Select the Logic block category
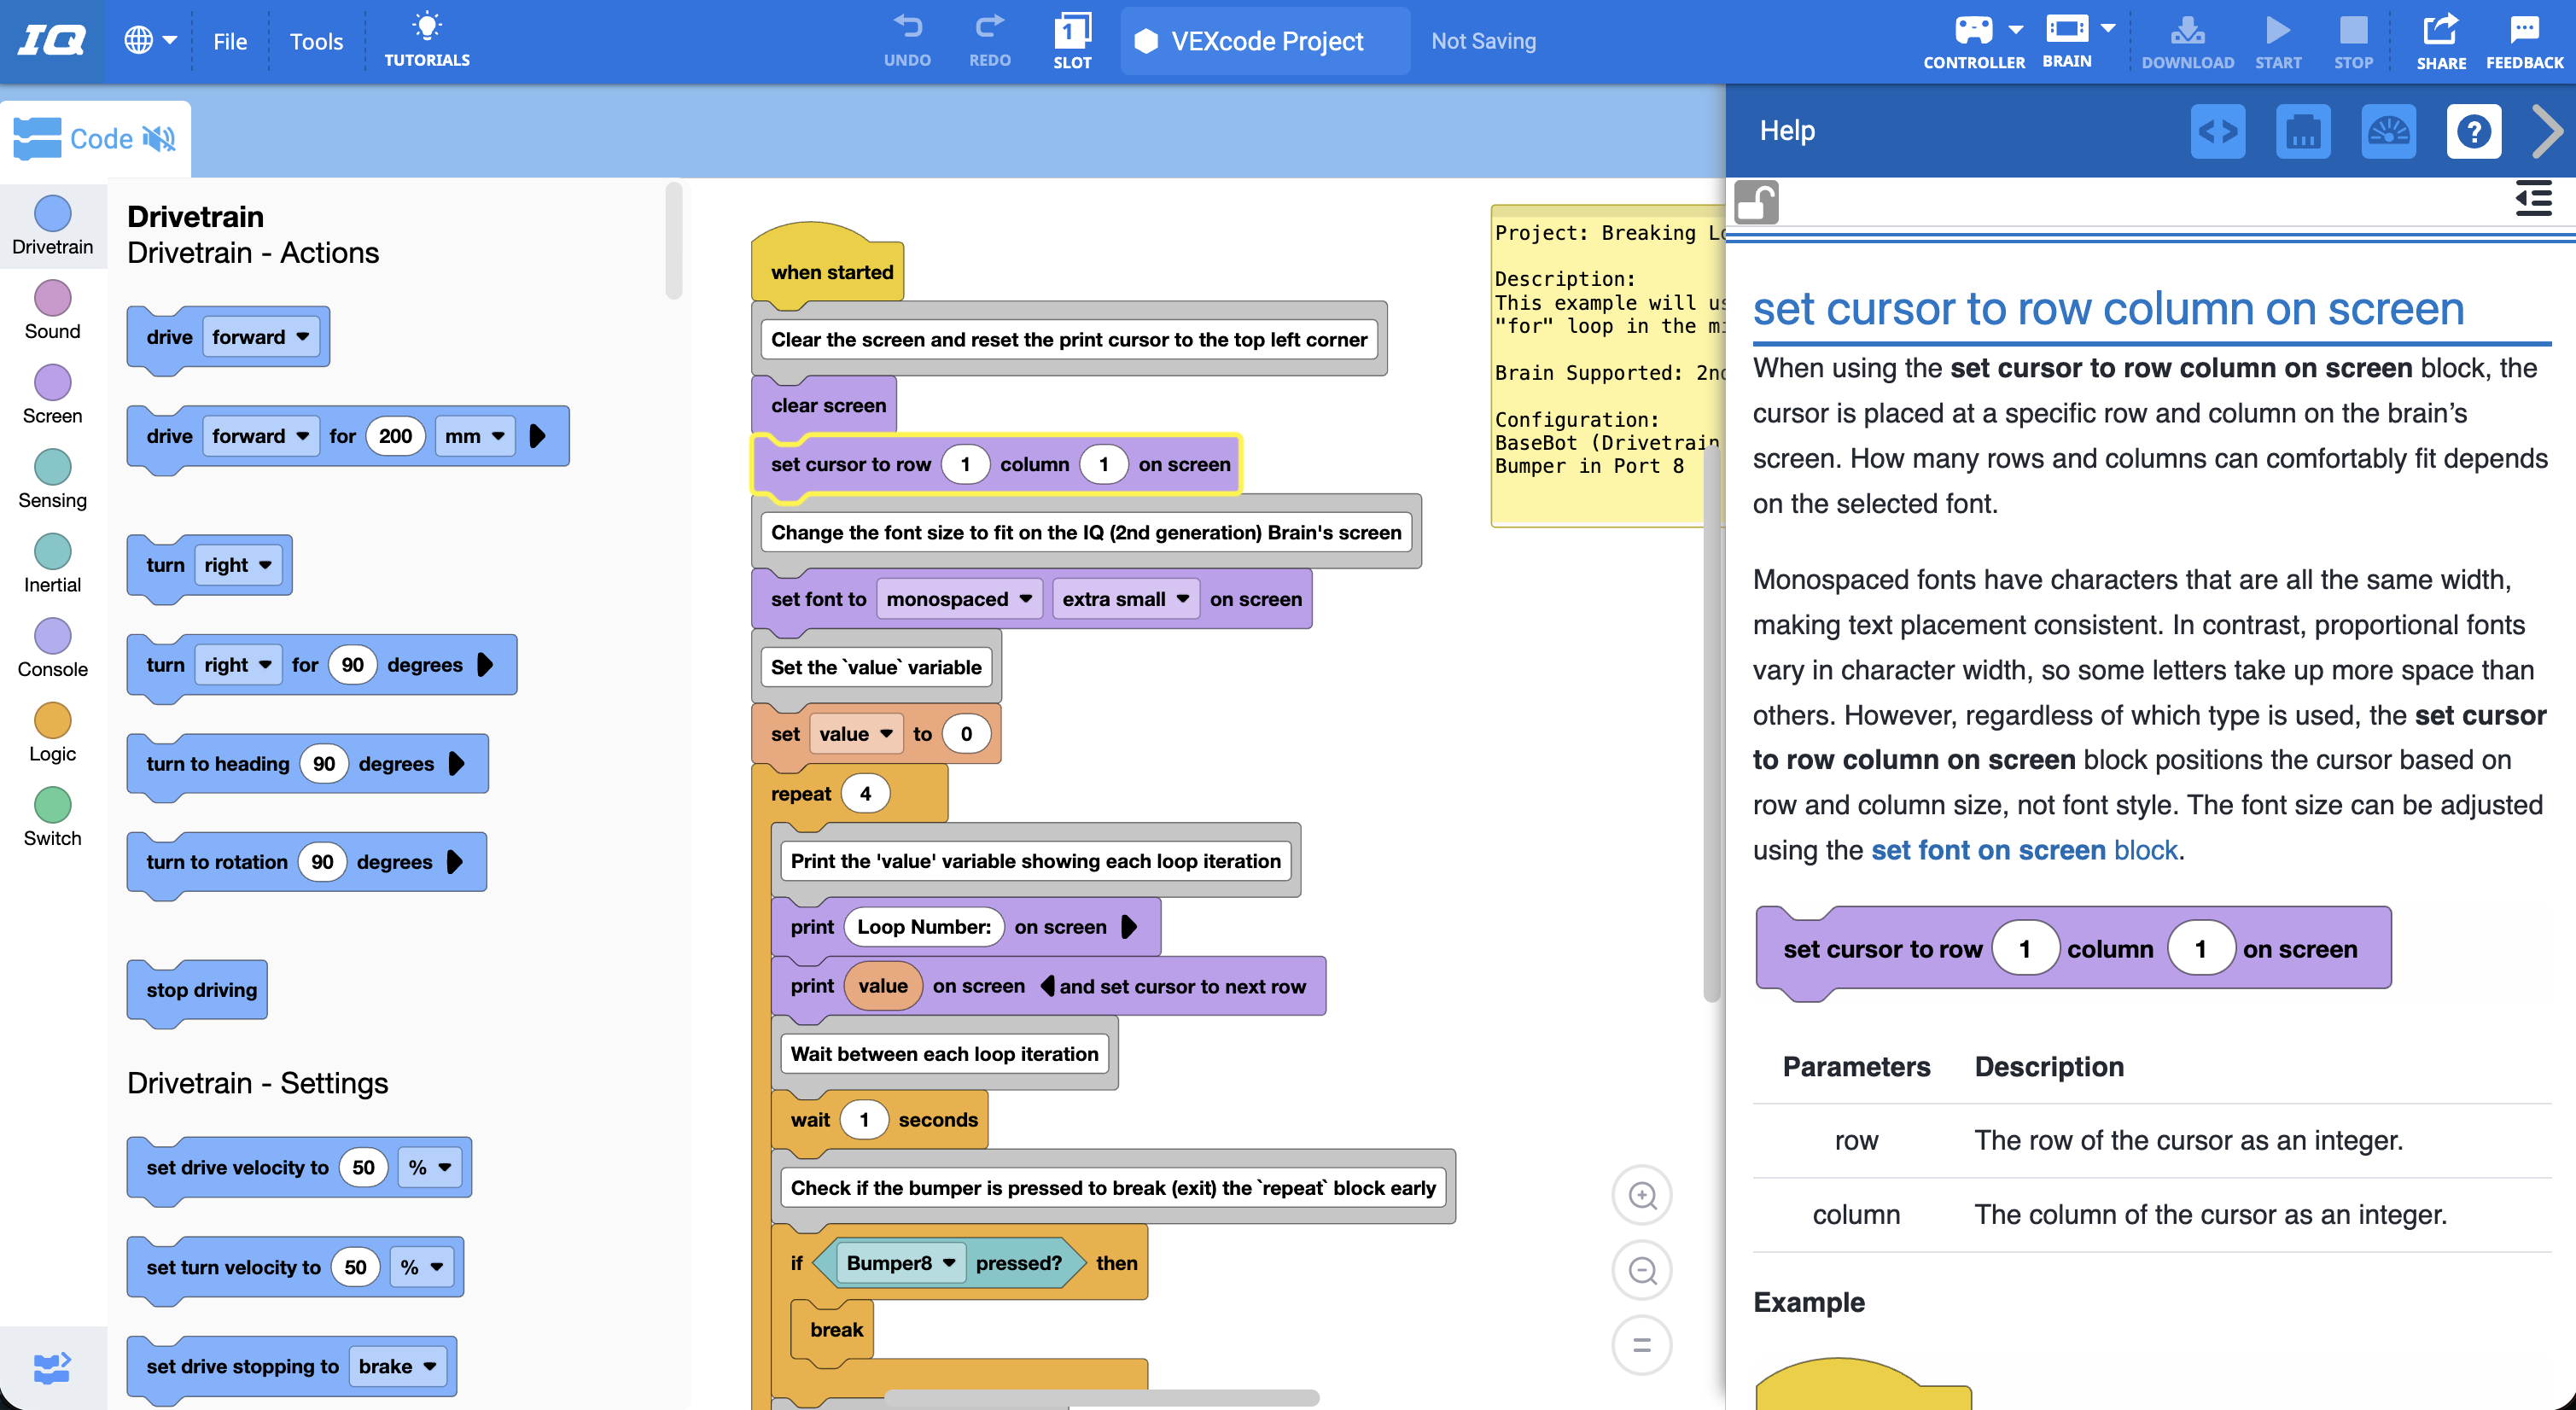This screenshot has height=1410, width=2576. (53, 733)
